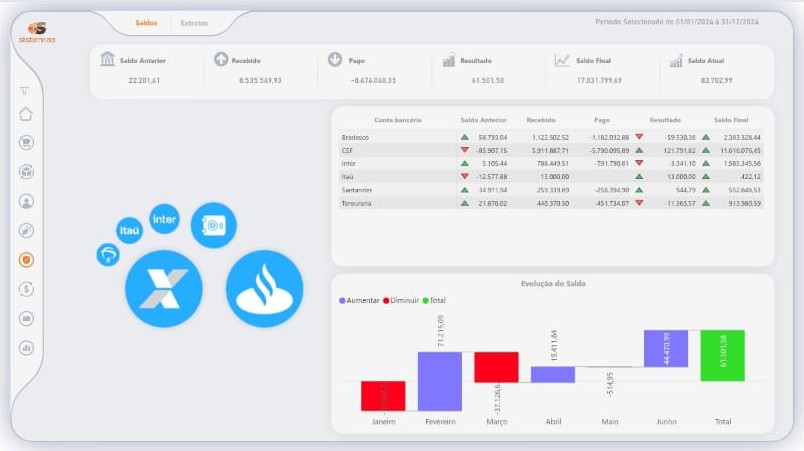Select the shopping cart sidebar icon
804x451 pixels.
pyautogui.click(x=26, y=142)
